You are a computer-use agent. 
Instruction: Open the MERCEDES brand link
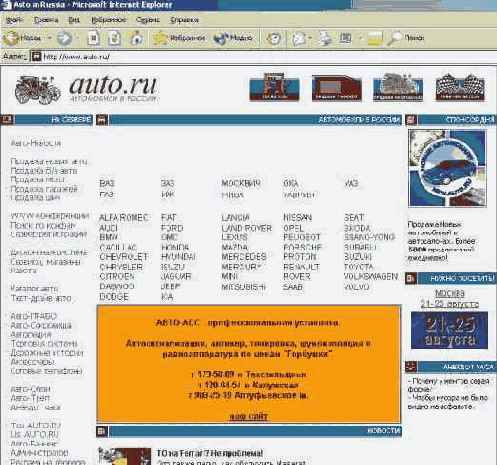click(244, 257)
